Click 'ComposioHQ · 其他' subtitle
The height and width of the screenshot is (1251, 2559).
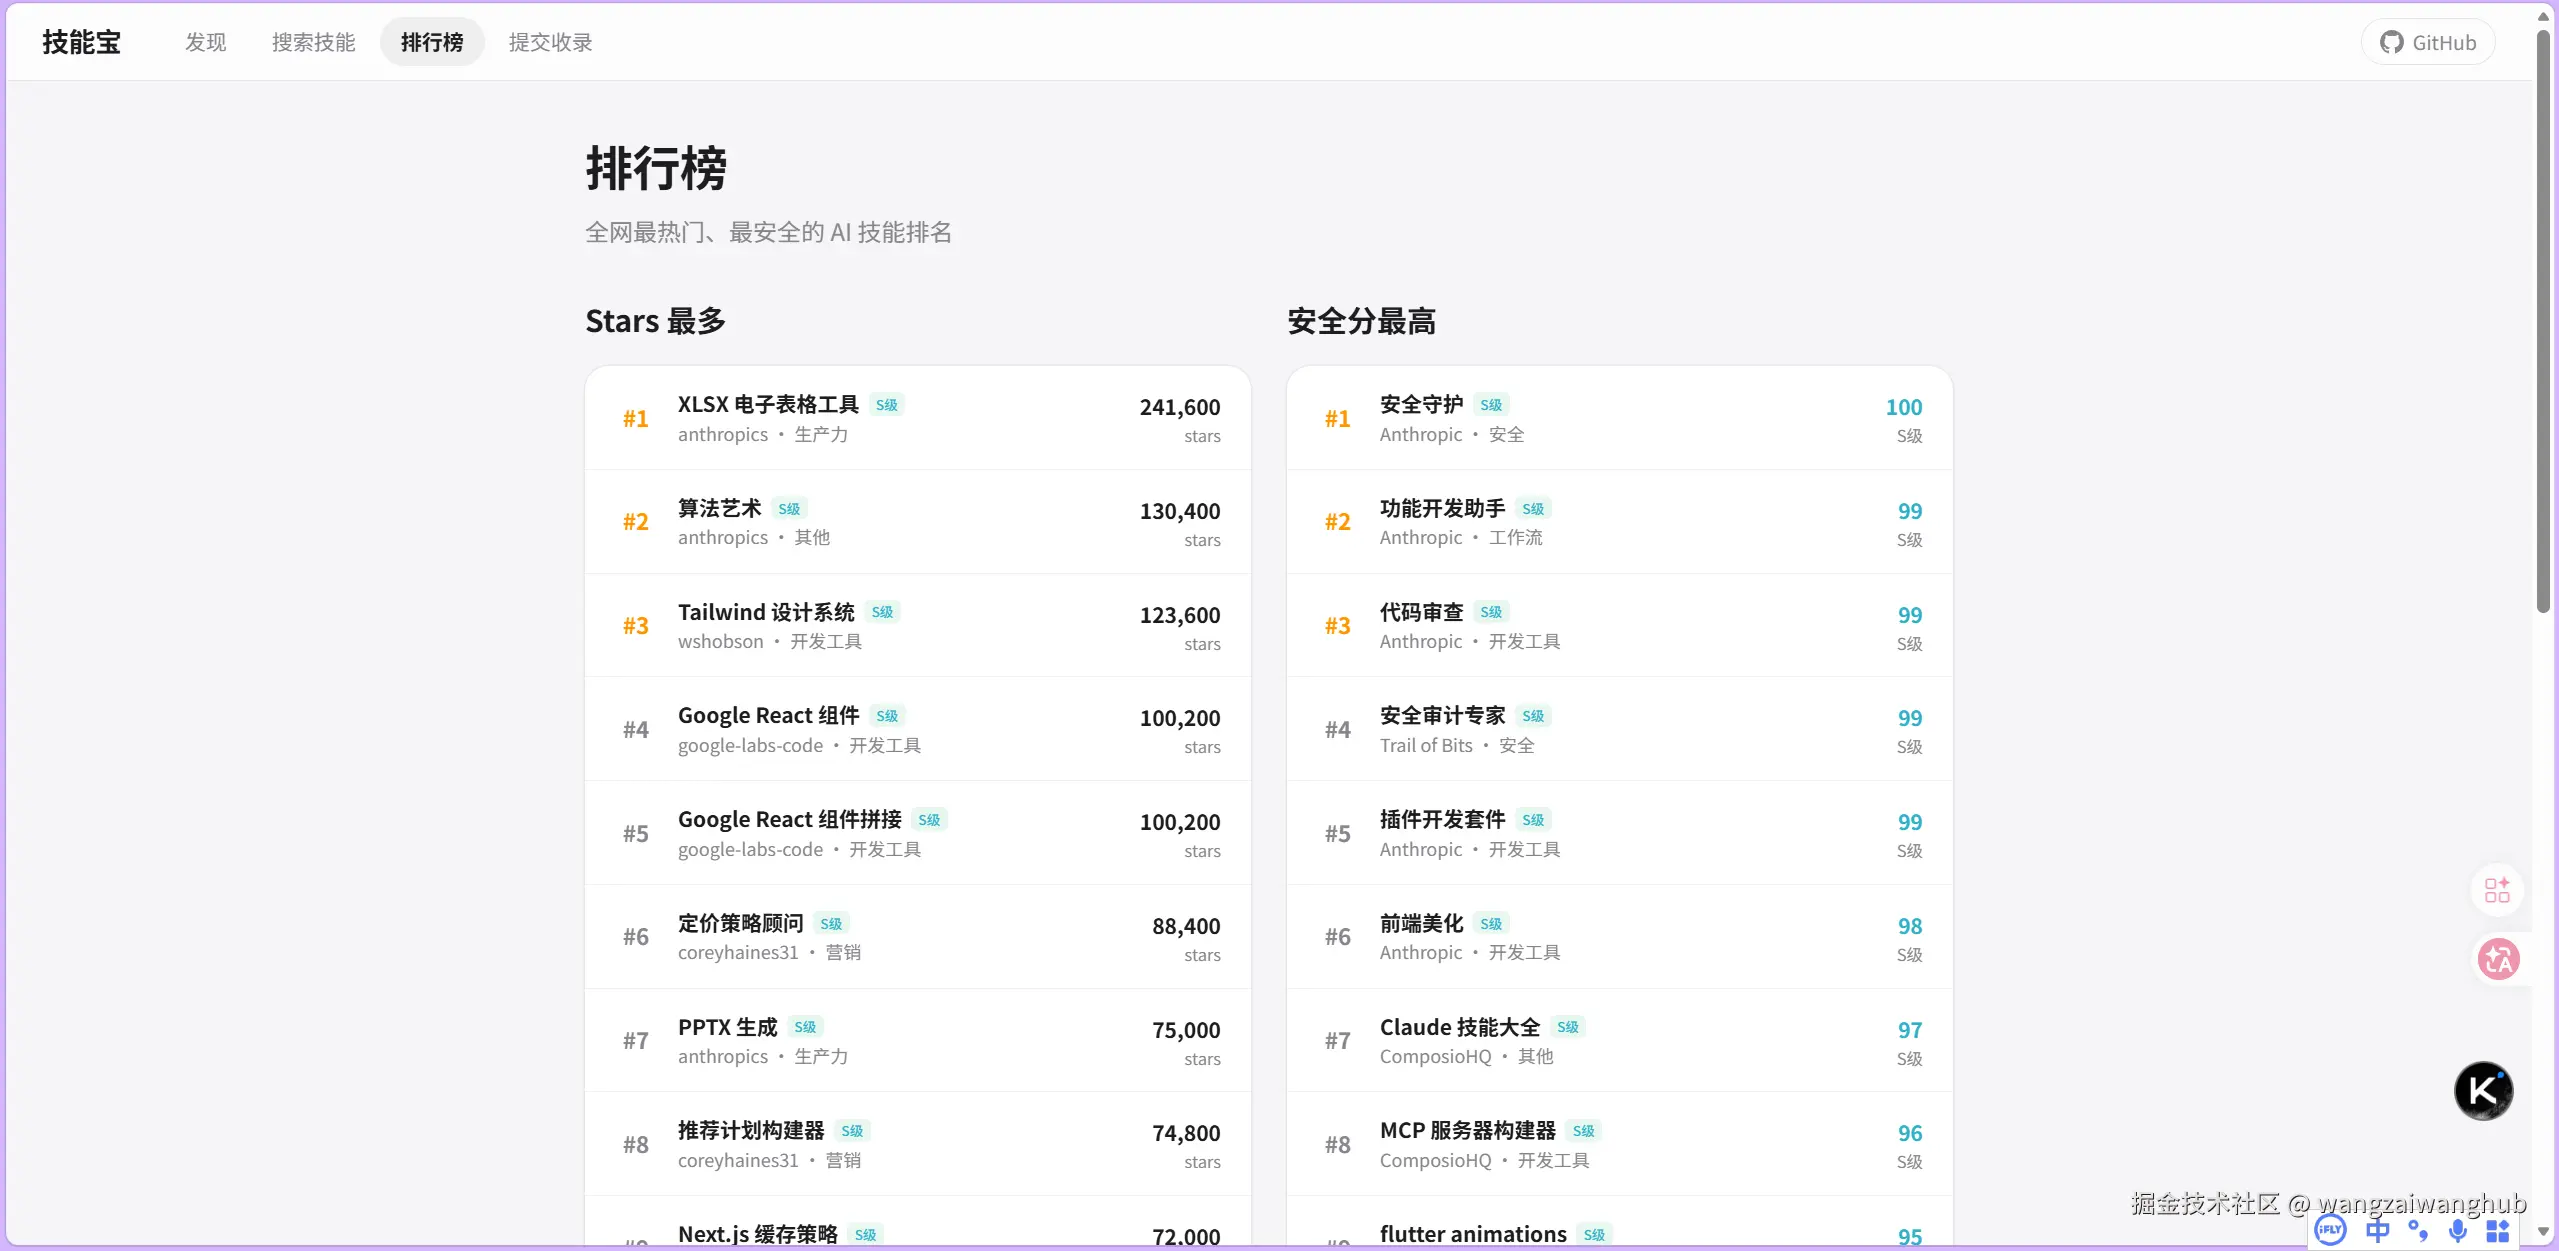[x=1467, y=1056]
